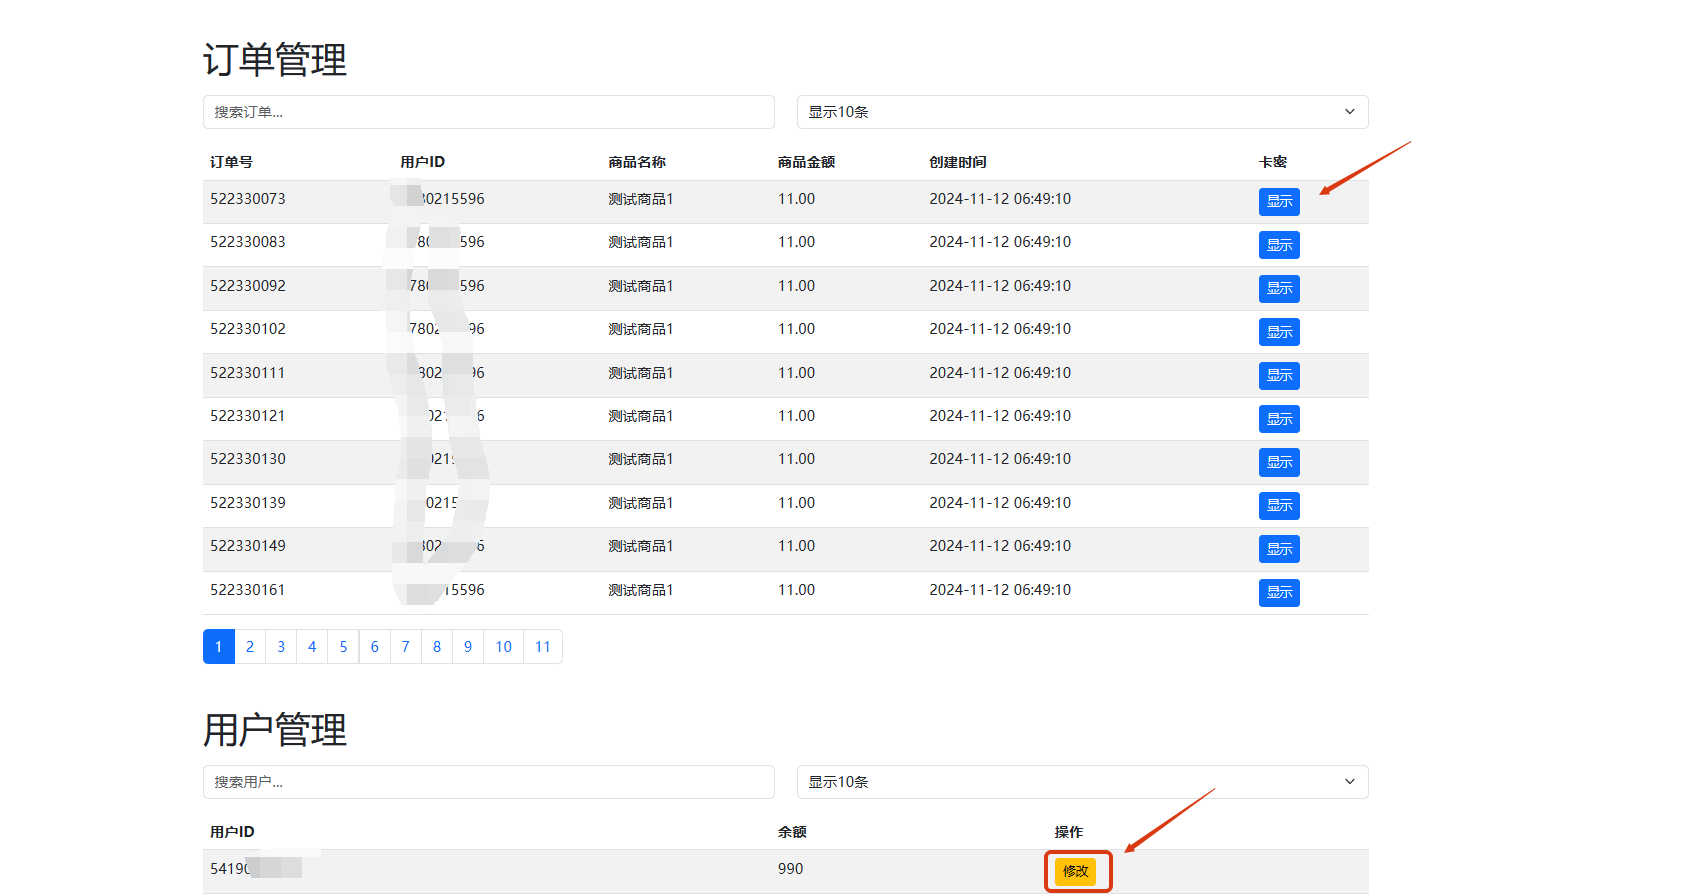Expand the user list 显示10条 dropdown
Image resolution: width=1699 pixels, height=896 pixels.
(1082, 782)
